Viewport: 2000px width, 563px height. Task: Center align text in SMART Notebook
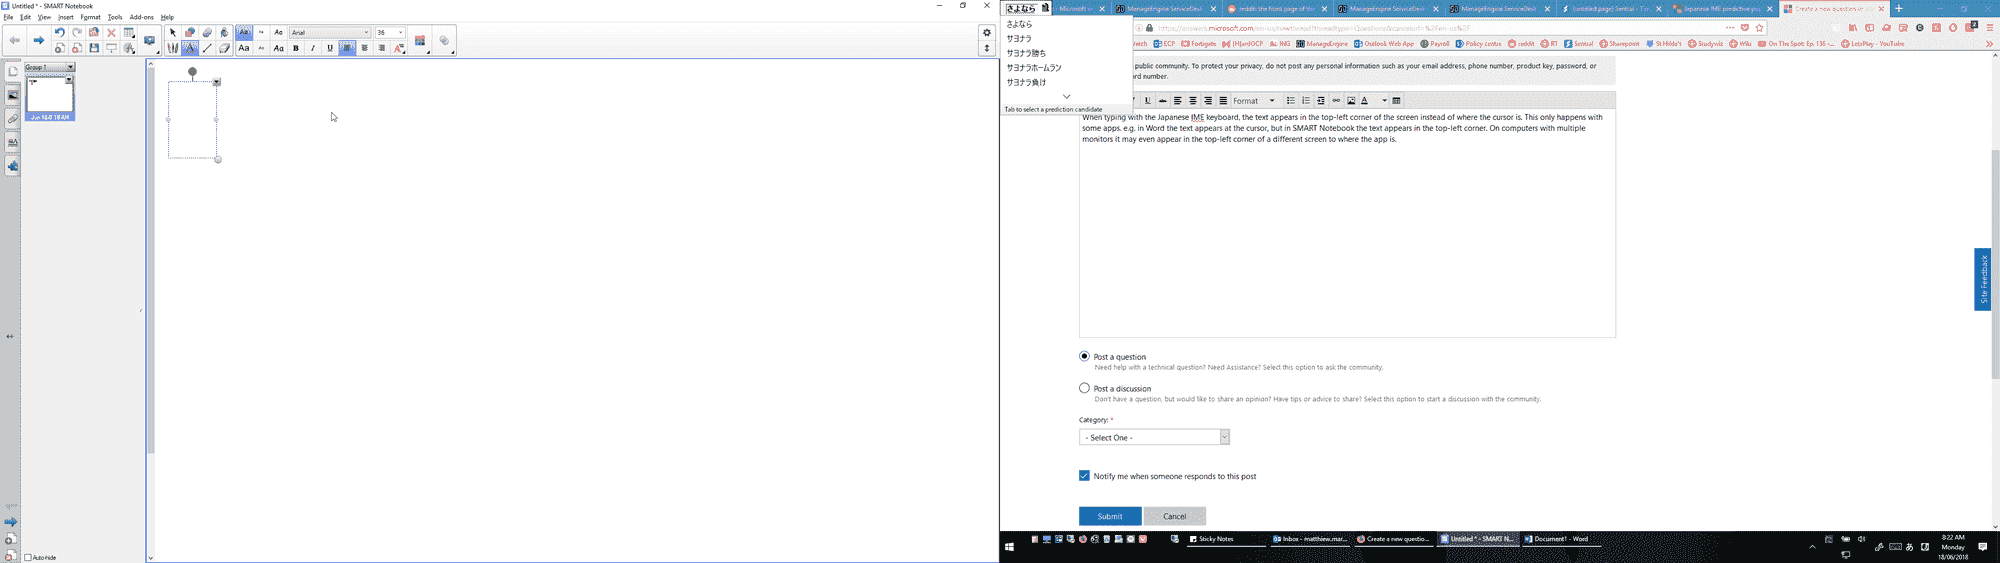pyautogui.click(x=364, y=48)
